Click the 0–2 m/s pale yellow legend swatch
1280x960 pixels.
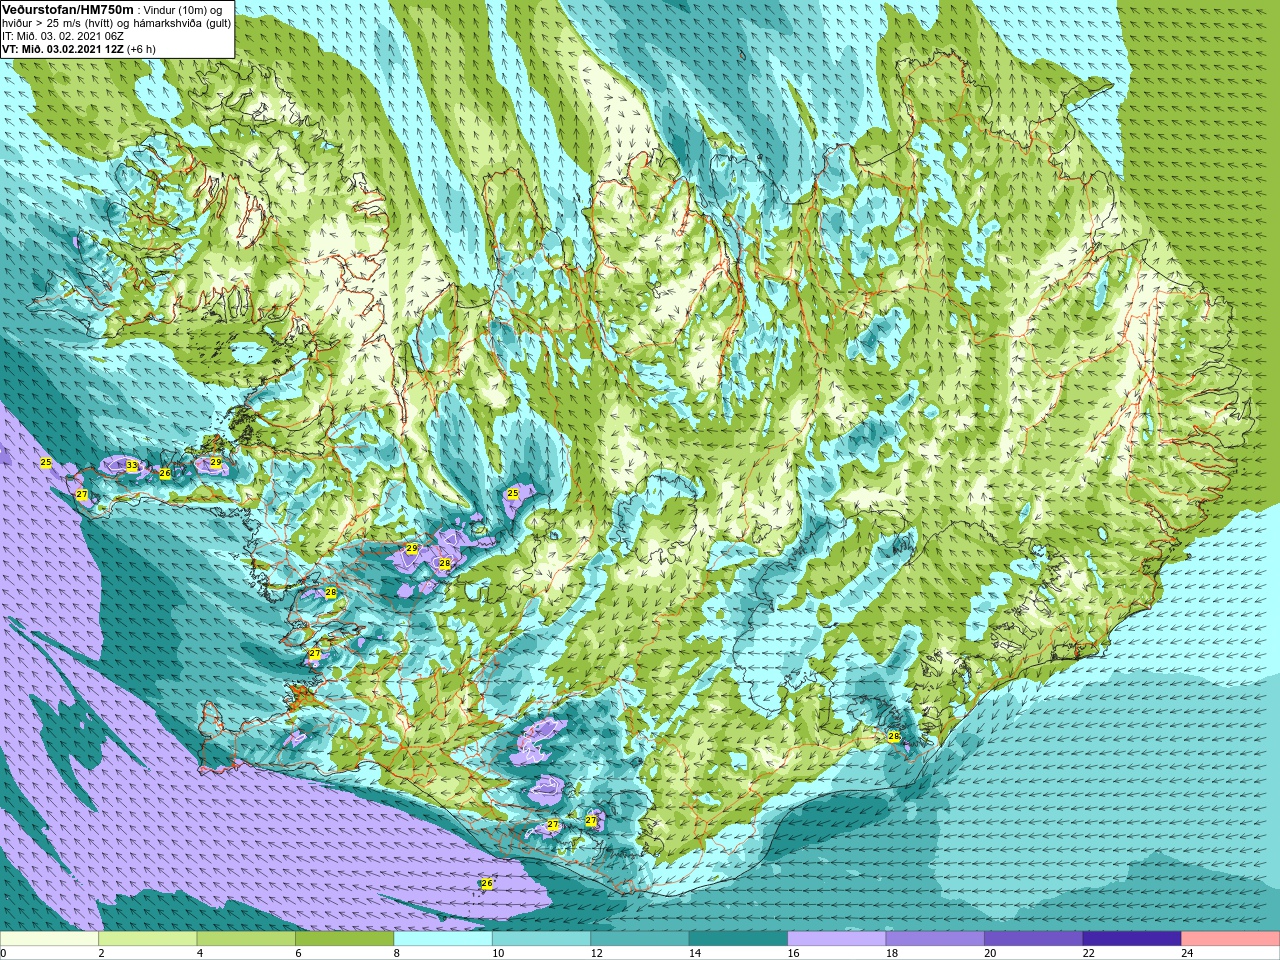tap(49, 939)
